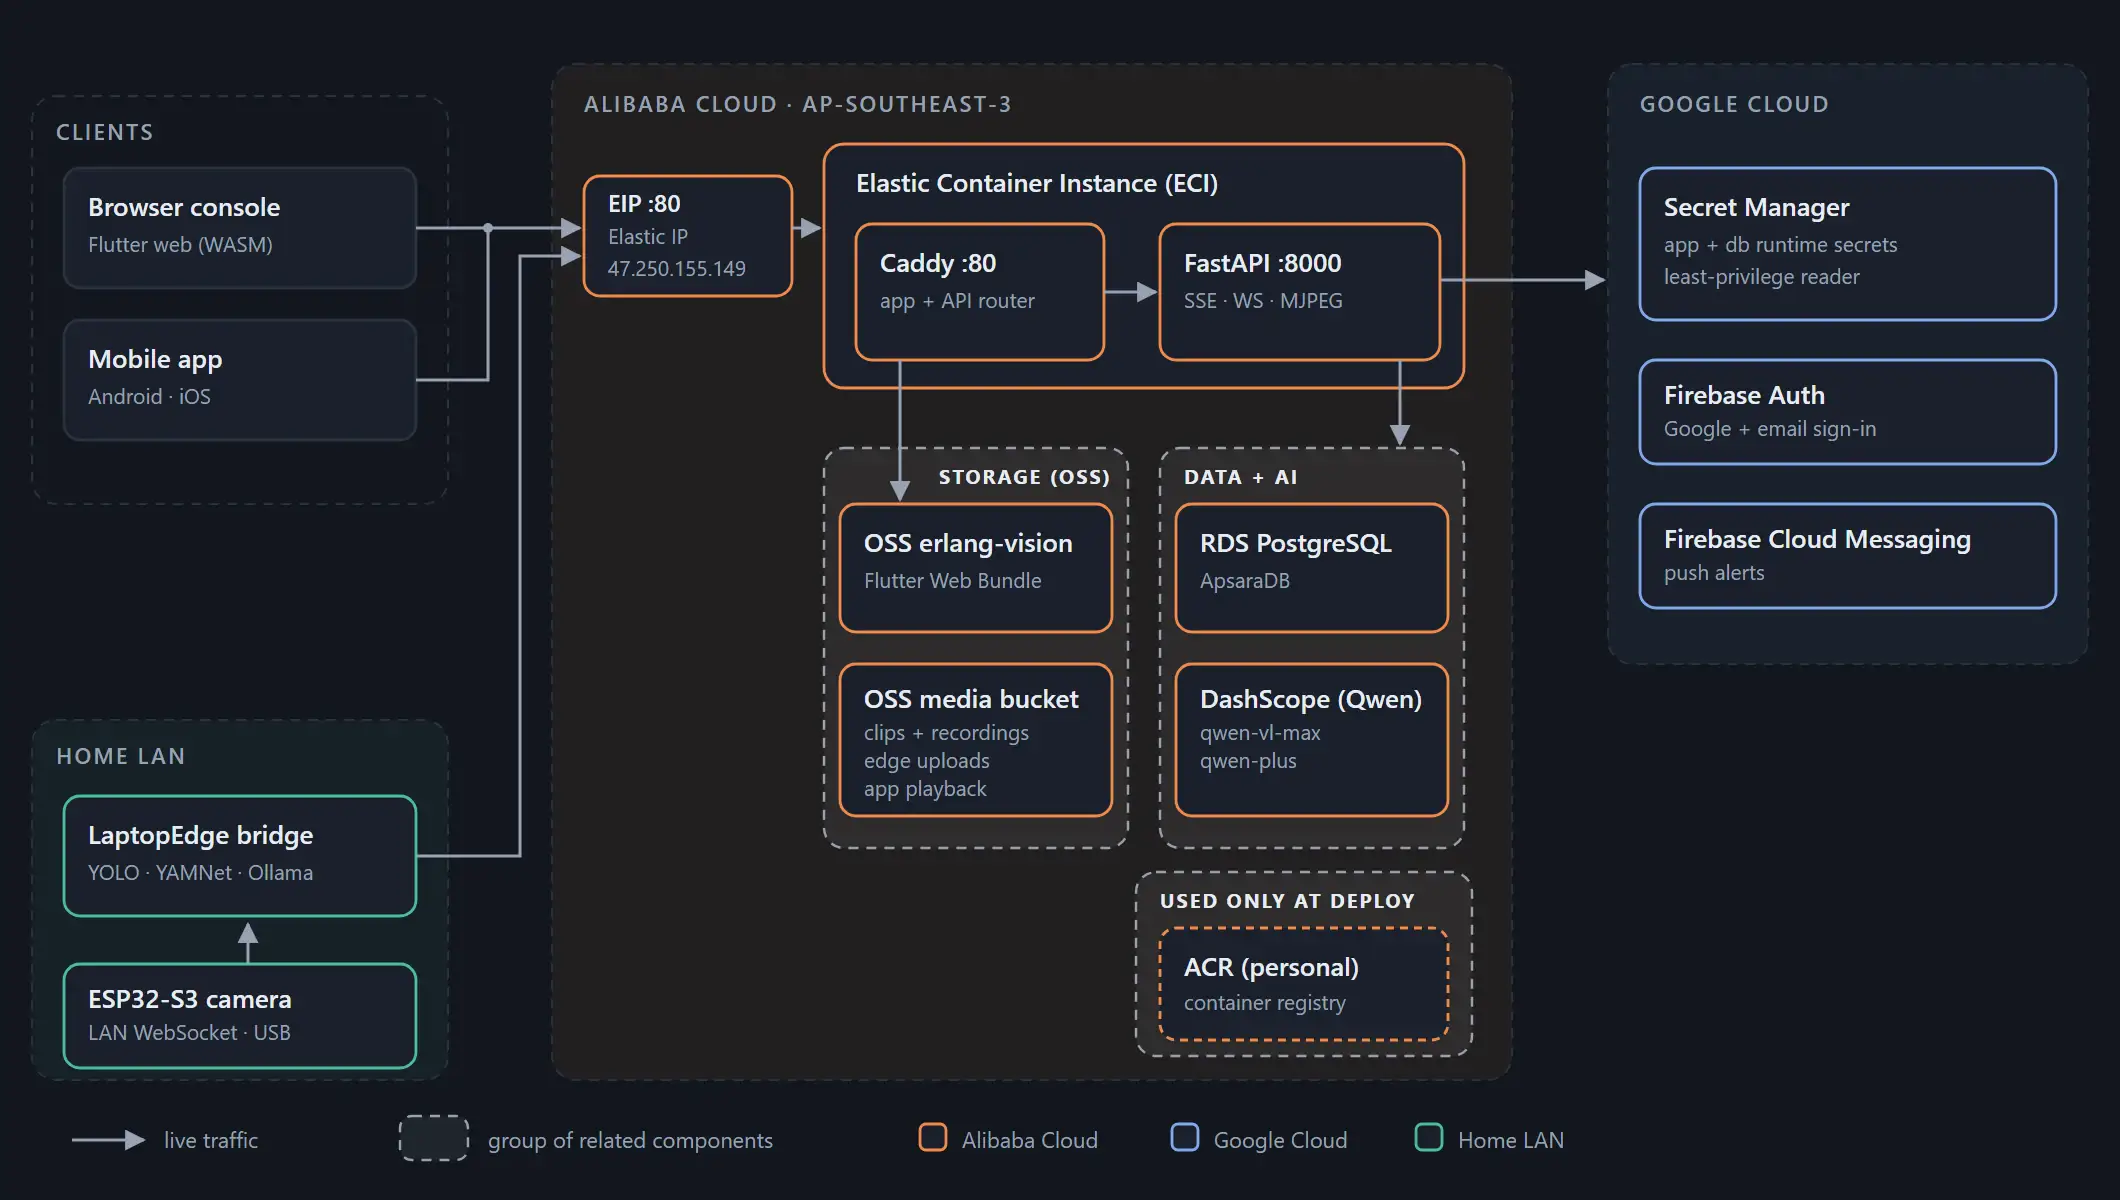
Task: Click the 'group of related components' legend text
Action: [x=630, y=1140]
